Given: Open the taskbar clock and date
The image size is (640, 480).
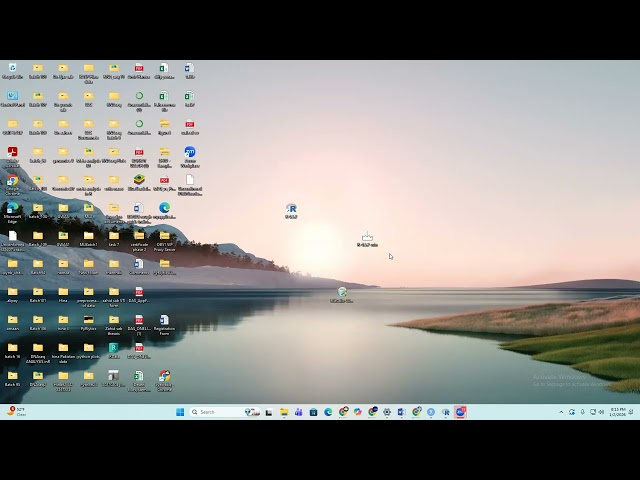Looking at the screenshot, I should 618,411.
